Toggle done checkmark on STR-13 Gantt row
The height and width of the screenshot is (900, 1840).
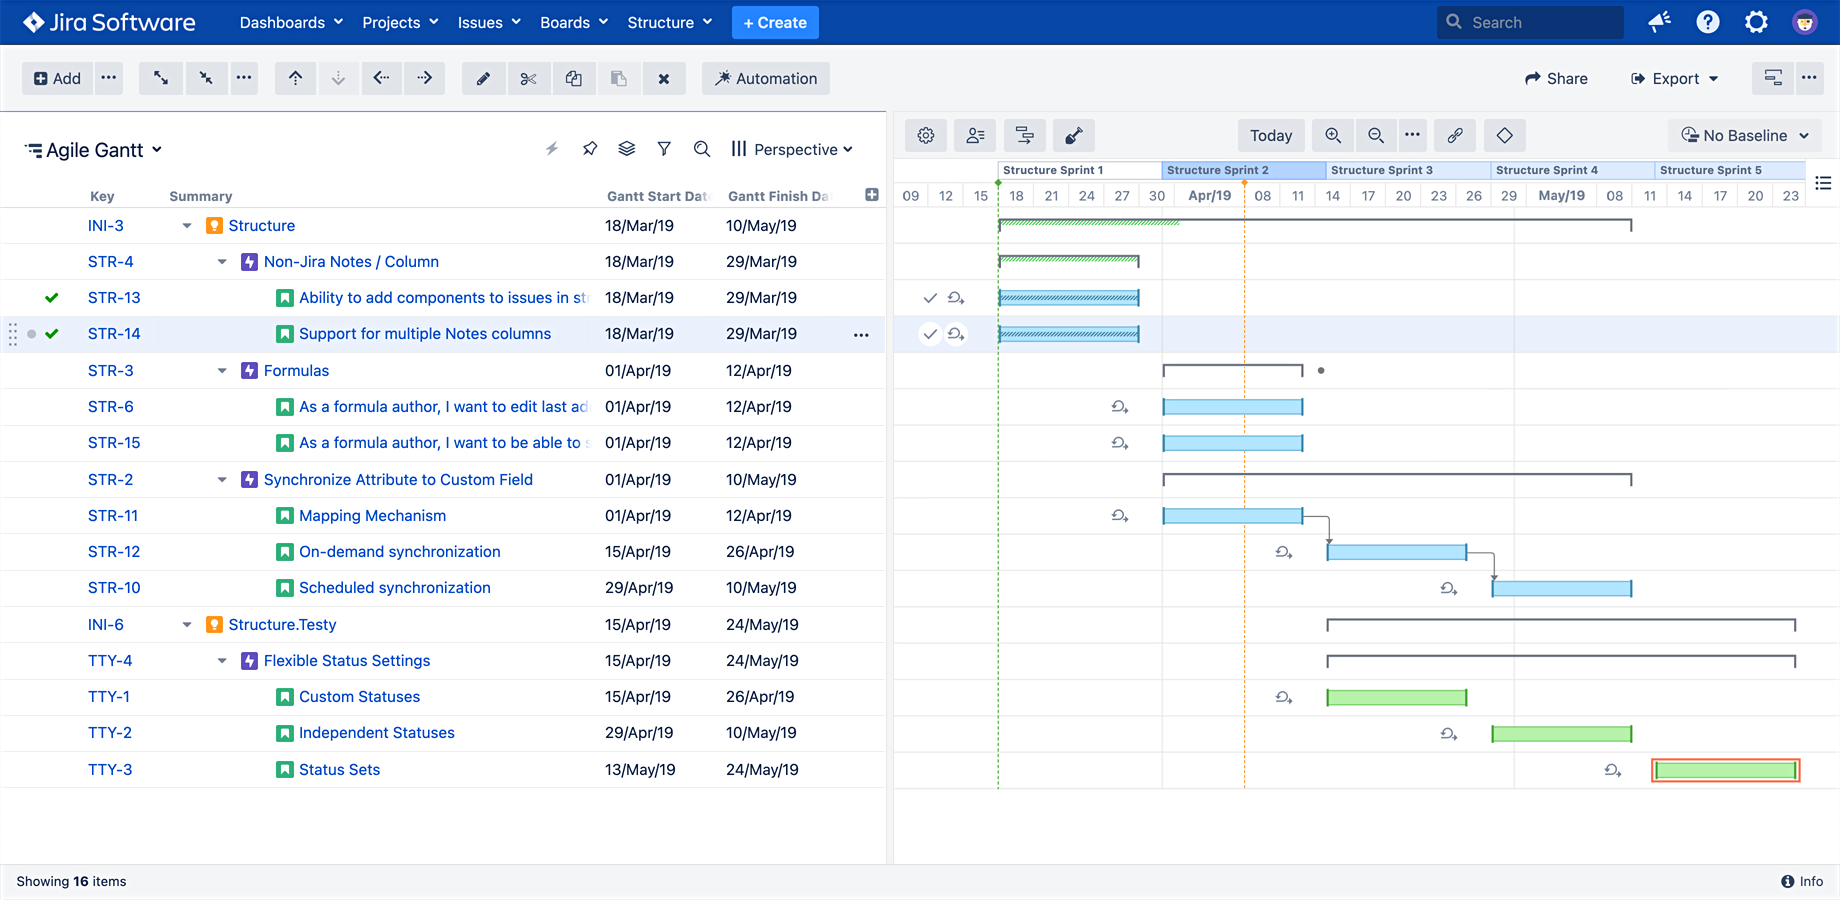(x=930, y=298)
